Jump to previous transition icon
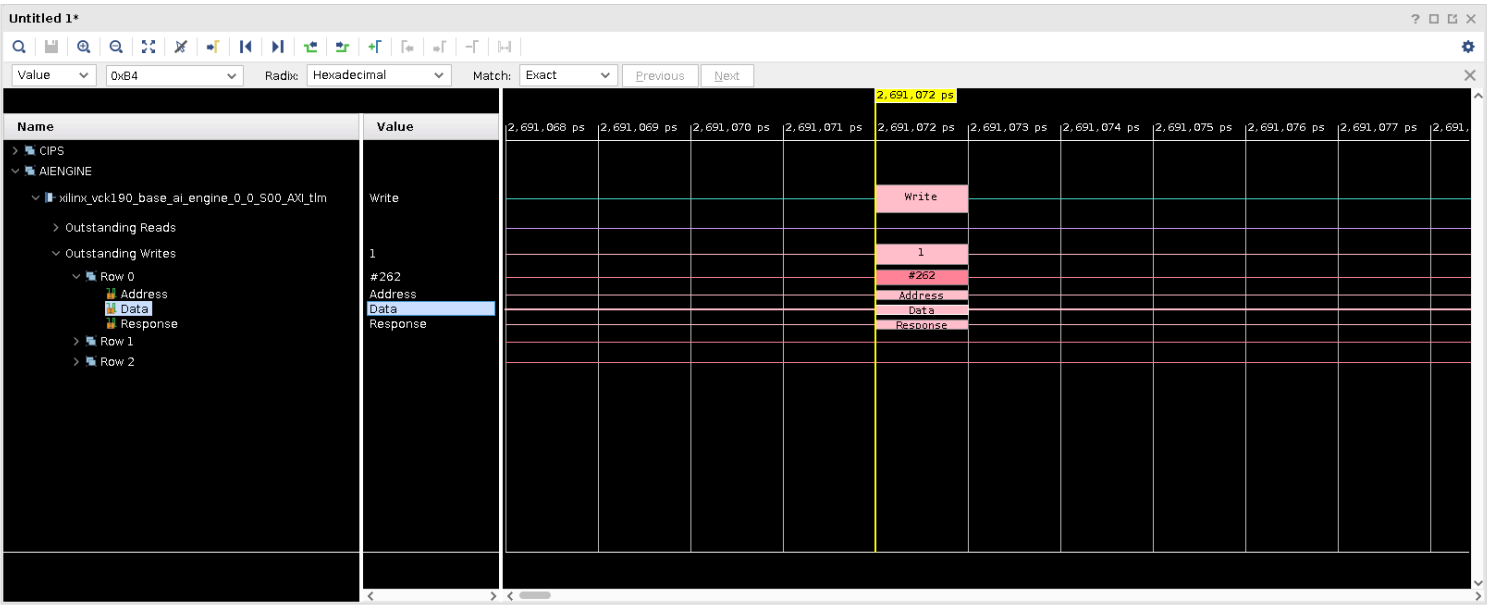 [311, 46]
